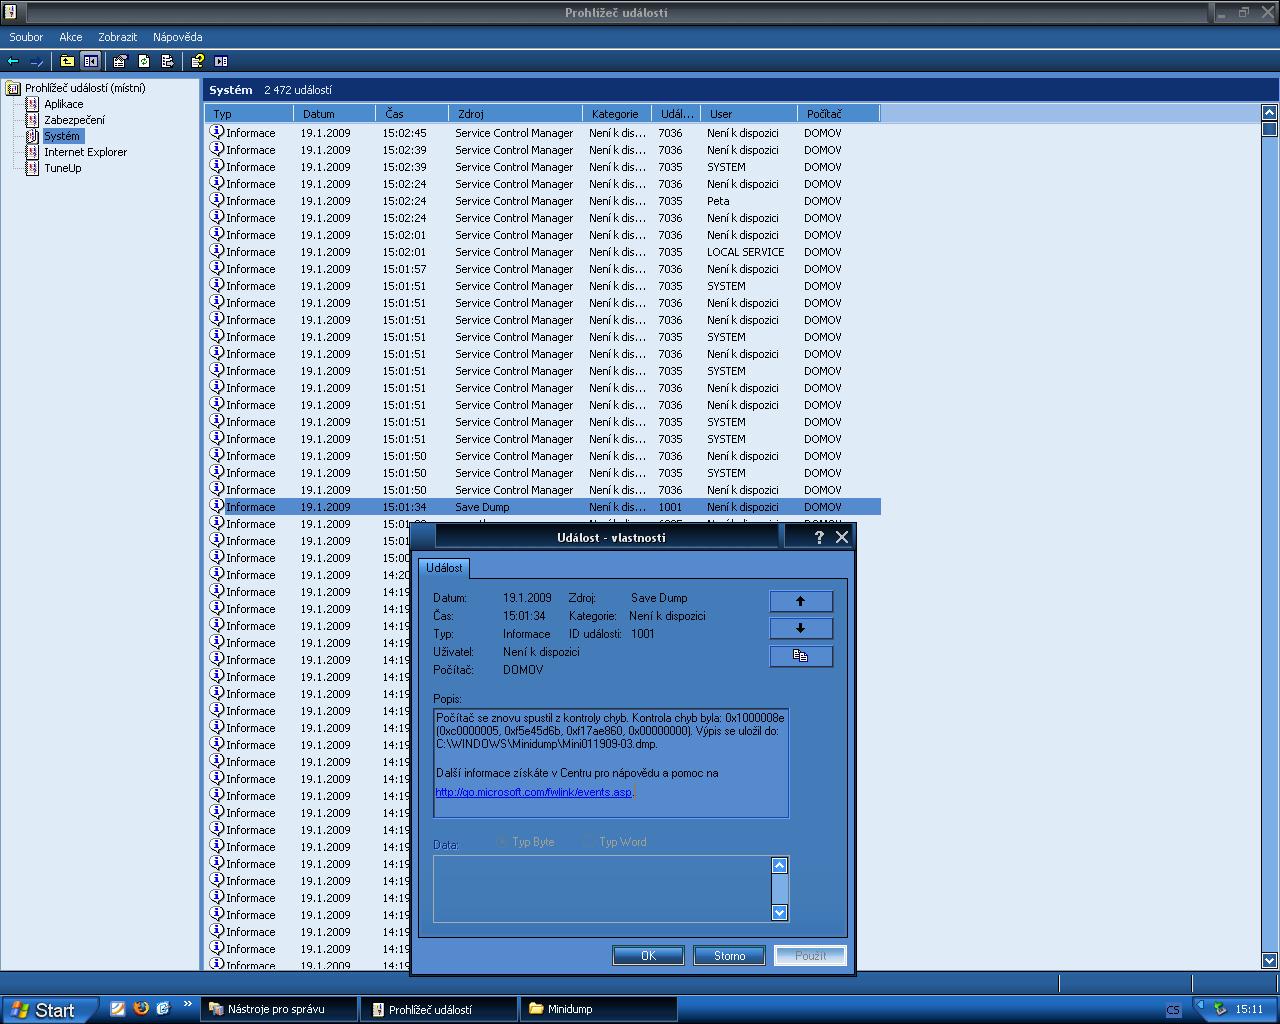Image resolution: width=1280 pixels, height=1024 pixels.
Task: Select the Prohlížeč událostí (místní) root node
Action: (85, 88)
